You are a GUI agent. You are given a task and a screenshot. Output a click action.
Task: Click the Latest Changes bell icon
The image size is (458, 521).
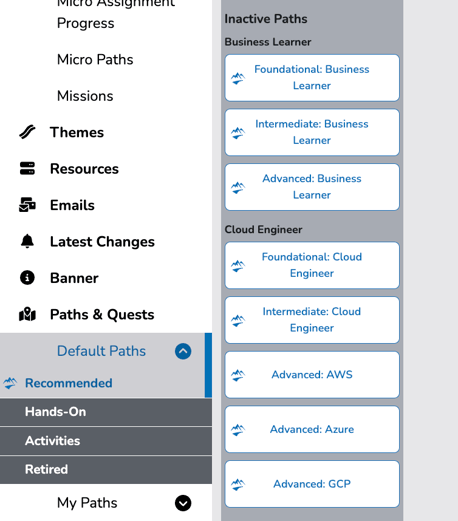pos(27,241)
